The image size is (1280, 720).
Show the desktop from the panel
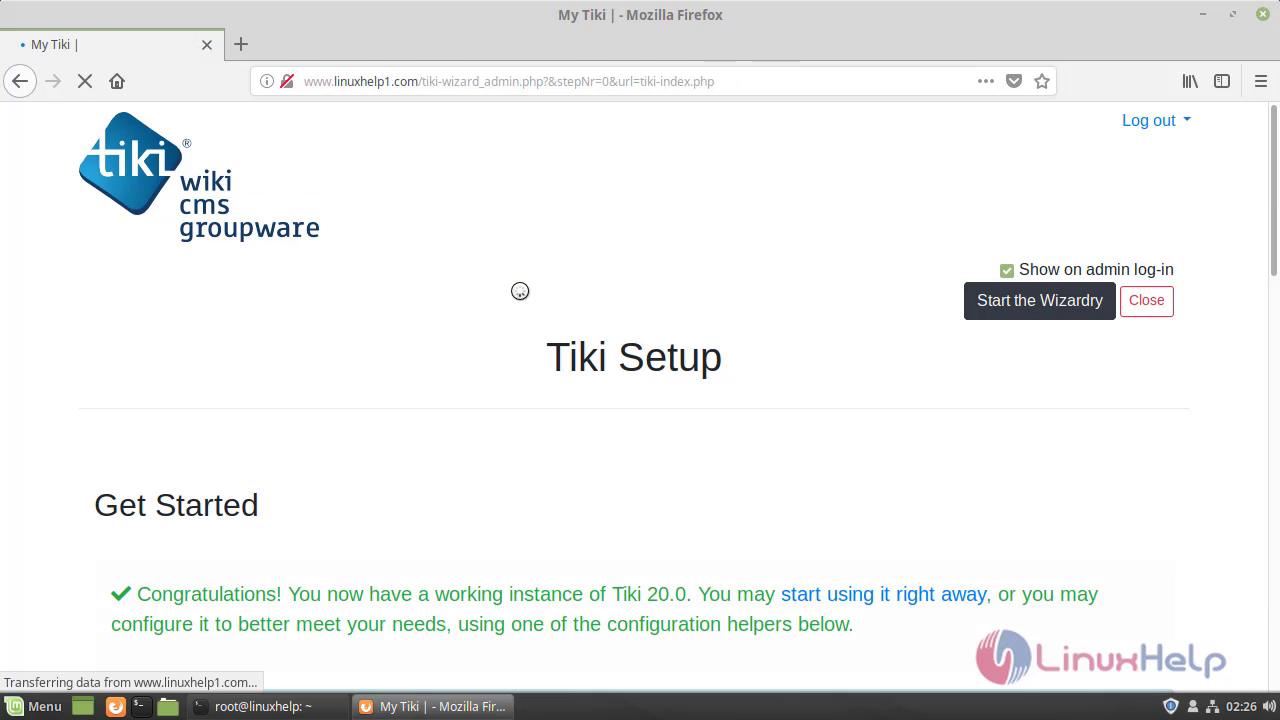click(83, 706)
